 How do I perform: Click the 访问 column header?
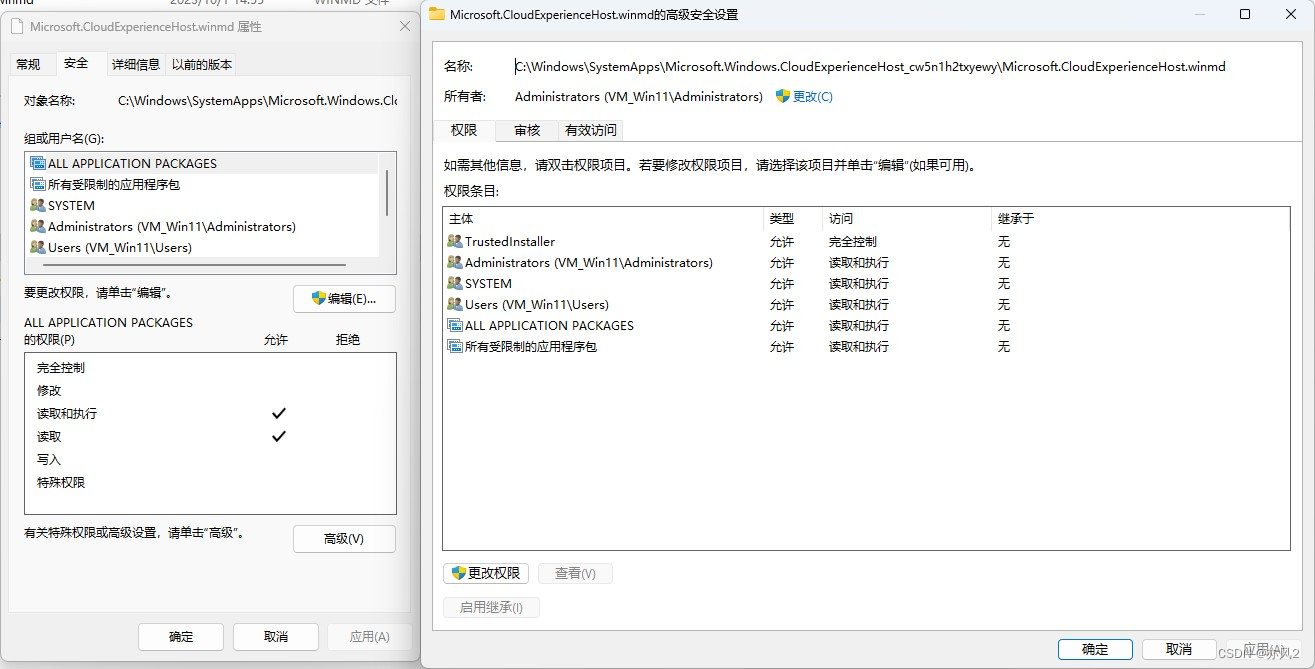(907, 218)
